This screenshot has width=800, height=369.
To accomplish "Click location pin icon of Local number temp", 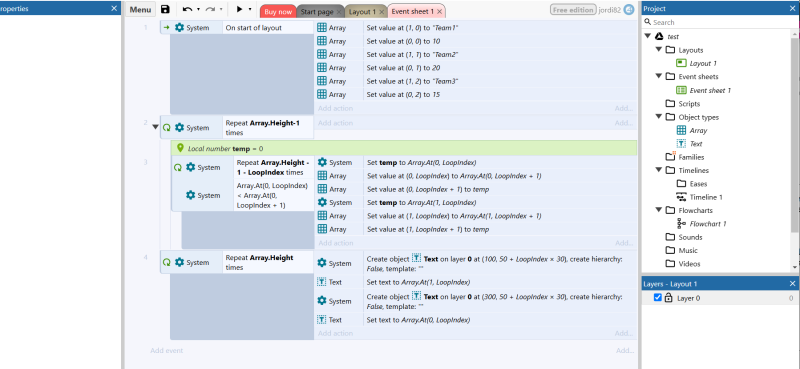I will coord(180,148).
